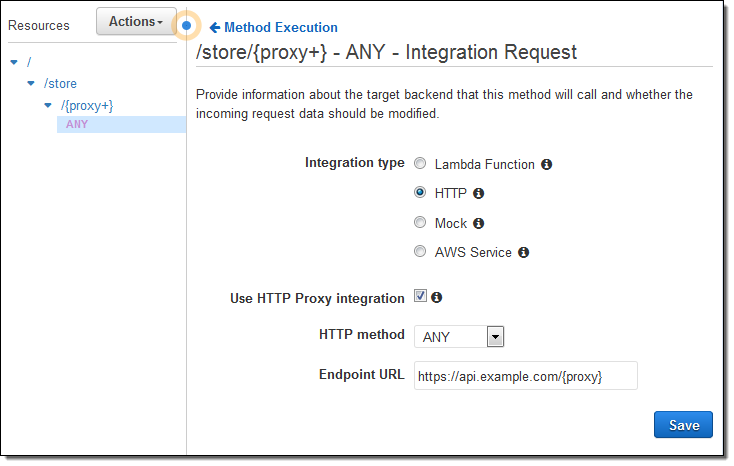This screenshot has width=734, height=466.
Task: Collapse the /store resource arrow
Action: (32, 84)
